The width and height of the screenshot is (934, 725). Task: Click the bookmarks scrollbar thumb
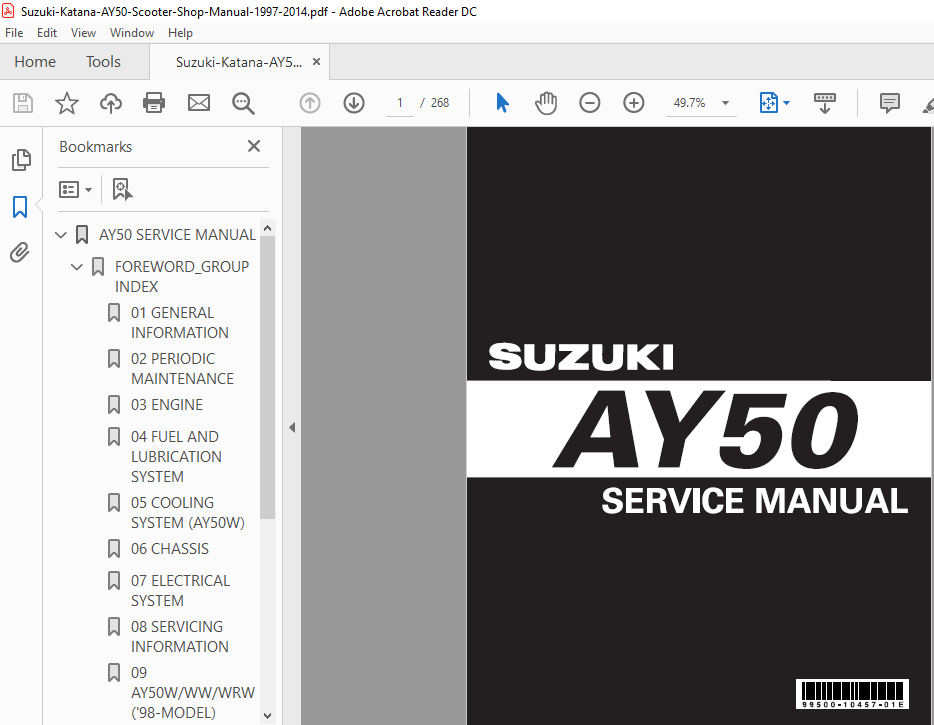click(x=267, y=376)
